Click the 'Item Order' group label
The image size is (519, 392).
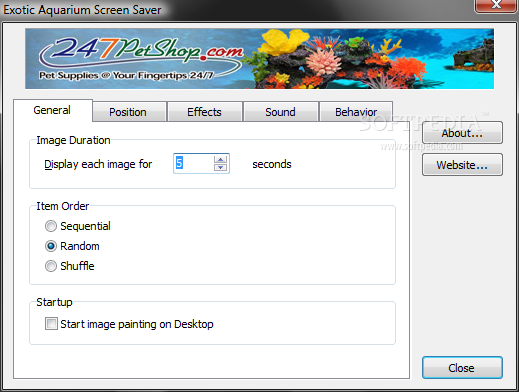click(63, 206)
